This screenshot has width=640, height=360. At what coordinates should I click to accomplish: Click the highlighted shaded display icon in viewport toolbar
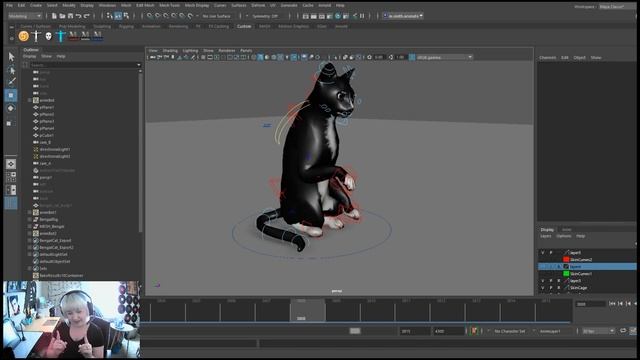click(260, 58)
